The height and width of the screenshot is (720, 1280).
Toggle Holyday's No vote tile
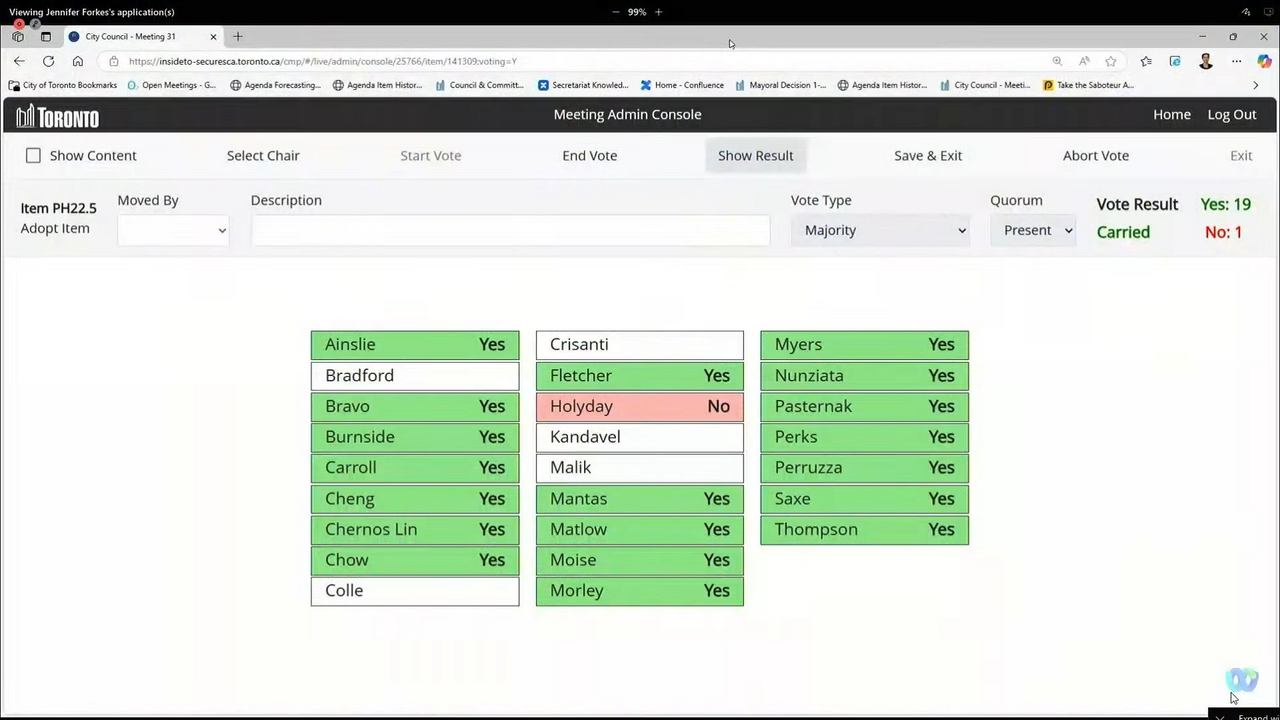(x=639, y=406)
